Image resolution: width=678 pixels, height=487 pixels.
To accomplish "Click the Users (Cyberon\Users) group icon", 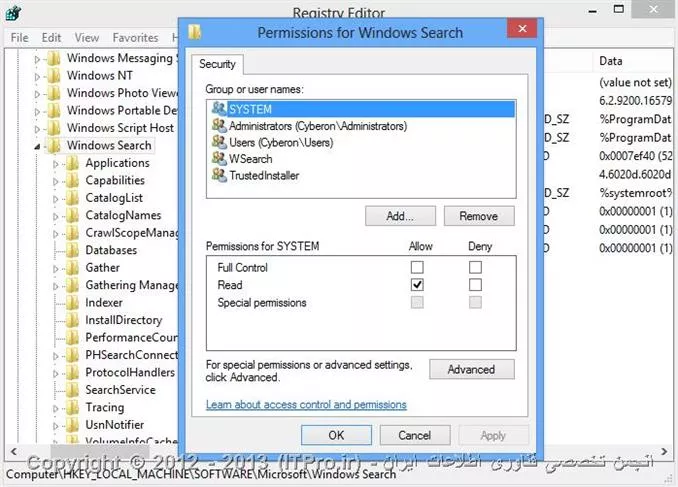I will pos(219,142).
